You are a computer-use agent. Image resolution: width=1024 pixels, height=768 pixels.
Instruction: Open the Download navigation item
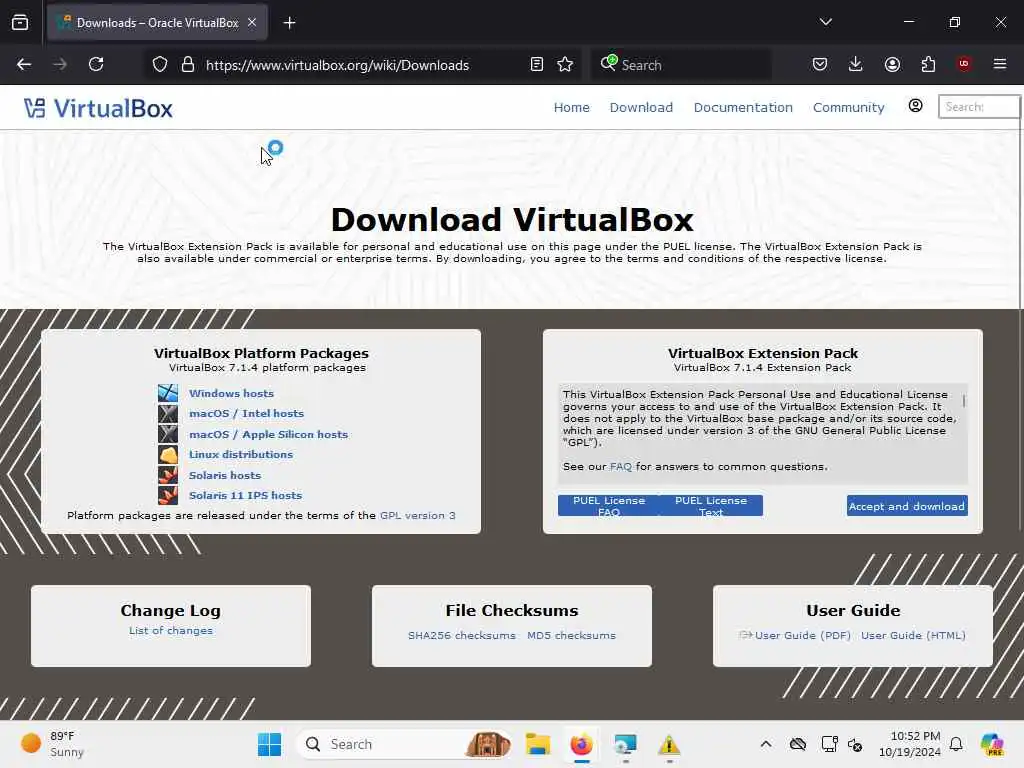(x=641, y=108)
